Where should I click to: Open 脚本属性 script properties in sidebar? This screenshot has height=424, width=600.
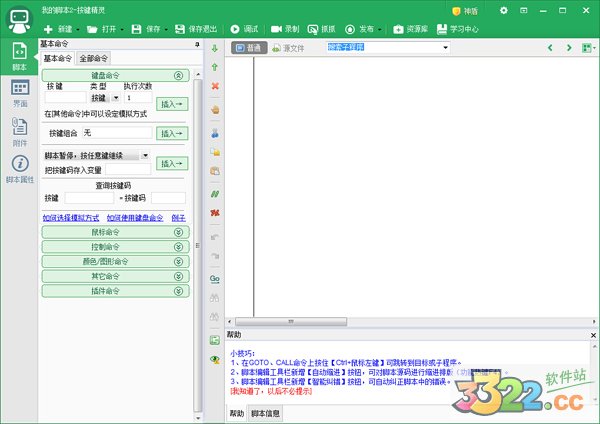click(x=19, y=168)
